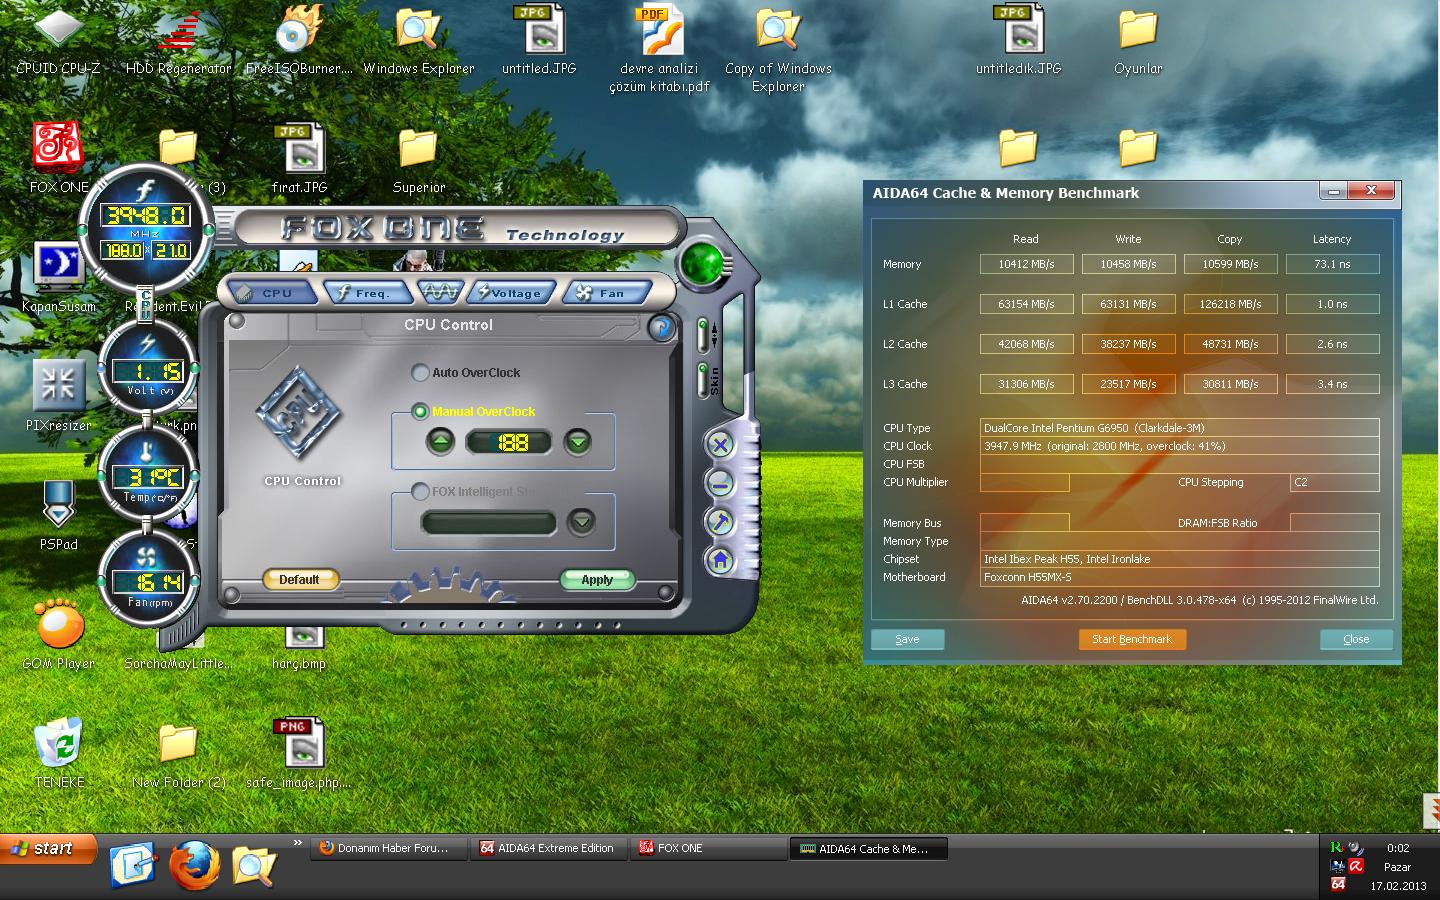Increase manual overclock value with up arrow
This screenshot has width=1440, height=900.
click(x=440, y=441)
